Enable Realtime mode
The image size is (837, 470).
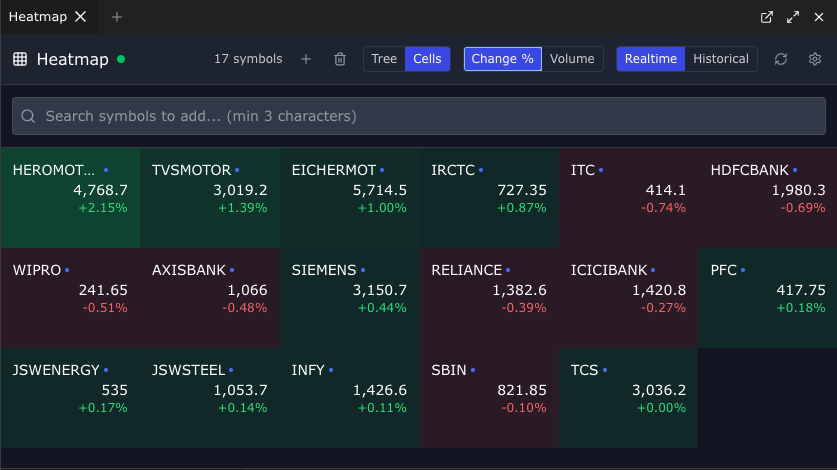(651, 59)
